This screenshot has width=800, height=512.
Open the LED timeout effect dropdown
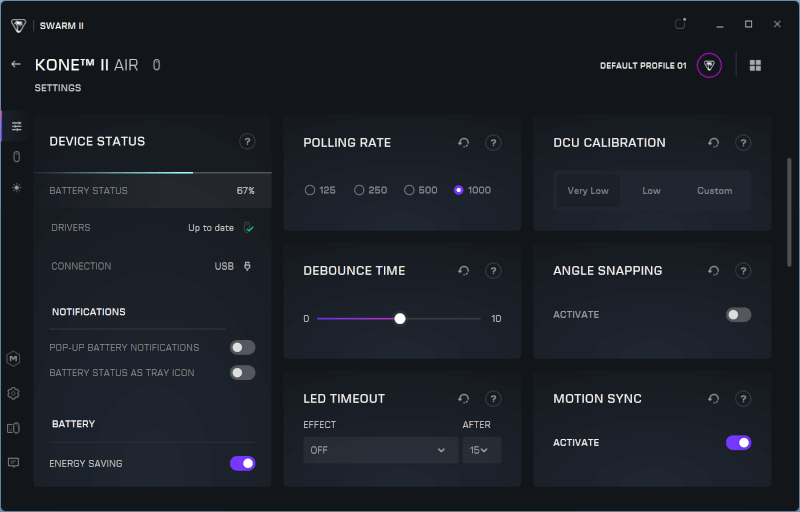(x=381, y=450)
